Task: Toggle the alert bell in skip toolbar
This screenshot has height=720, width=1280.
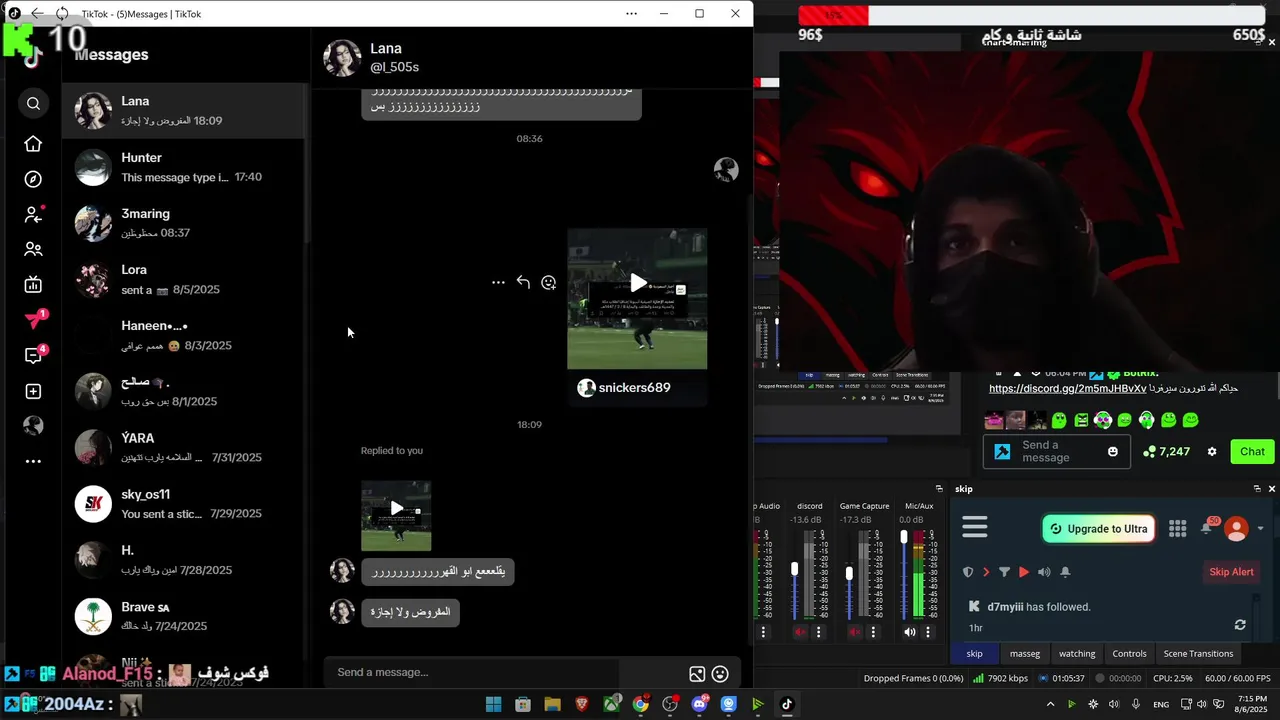Action: (1065, 572)
